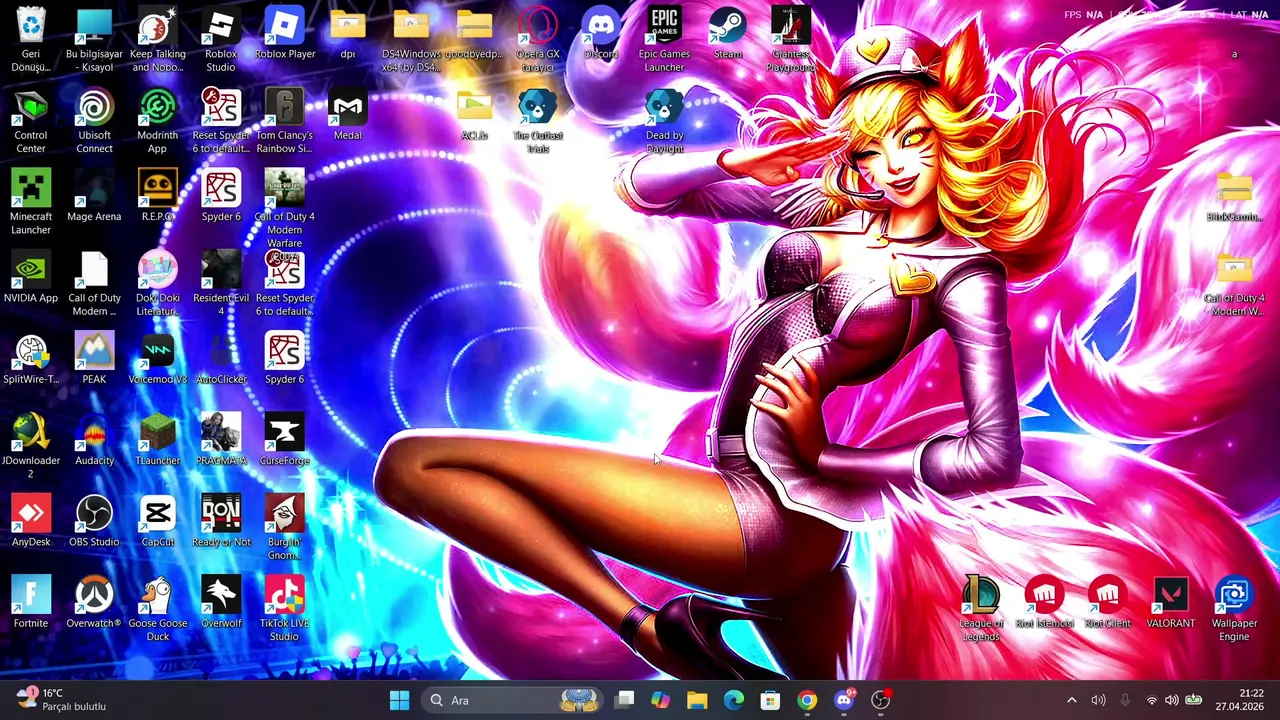Open Task View from the taskbar
1280x720 pixels.
(624, 700)
